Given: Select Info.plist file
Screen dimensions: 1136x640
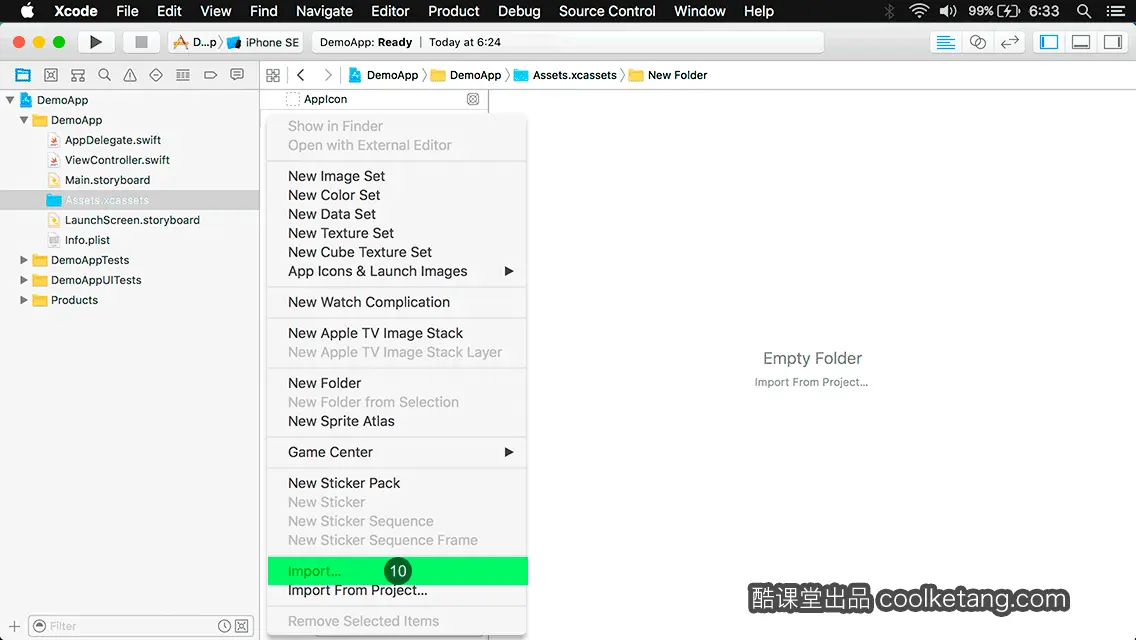Looking at the screenshot, I should (87, 240).
